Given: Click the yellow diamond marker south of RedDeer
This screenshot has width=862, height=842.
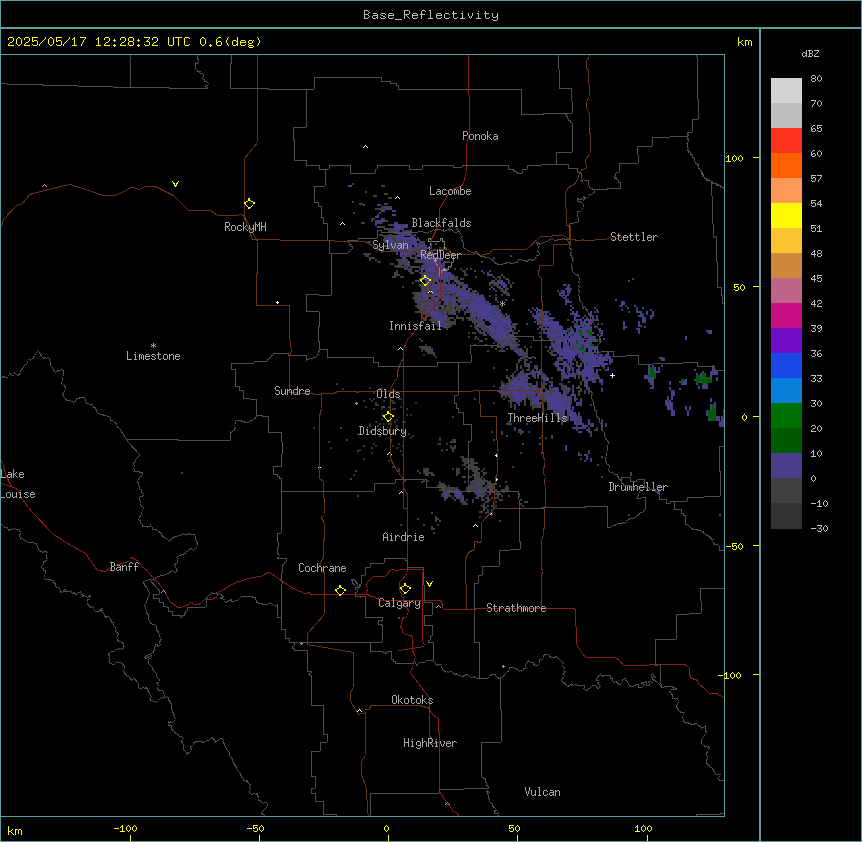Looking at the screenshot, I should point(426,281).
